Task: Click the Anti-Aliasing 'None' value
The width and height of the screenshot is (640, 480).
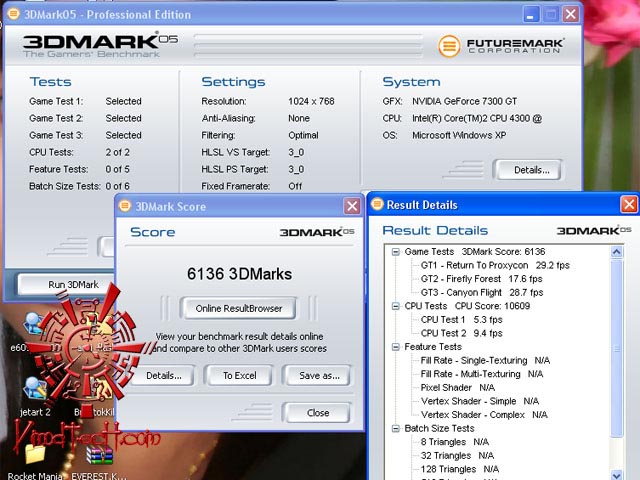Action: [x=299, y=118]
